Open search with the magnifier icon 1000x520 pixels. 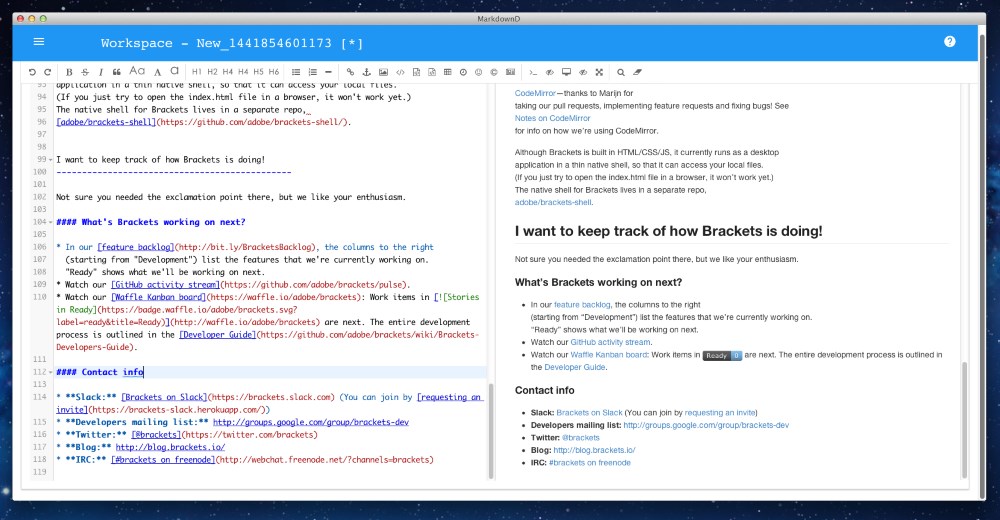(x=621, y=72)
